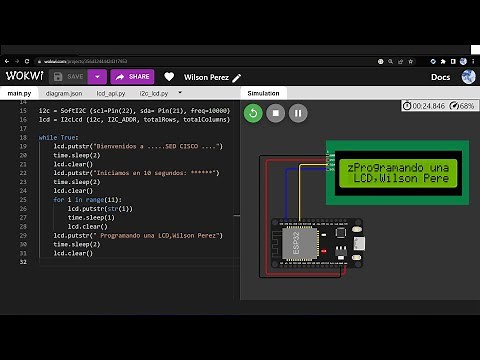Click the Wokwi logo
The height and width of the screenshot is (360, 480).
25,76
